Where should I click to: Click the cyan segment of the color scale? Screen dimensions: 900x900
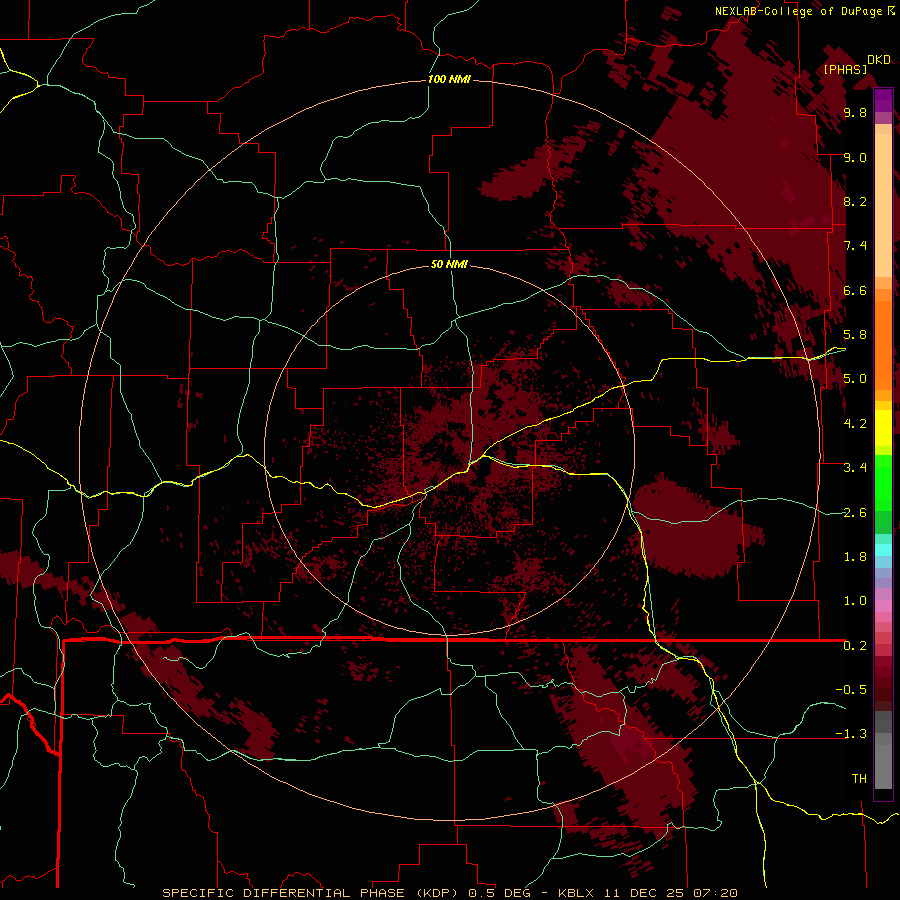point(883,550)
